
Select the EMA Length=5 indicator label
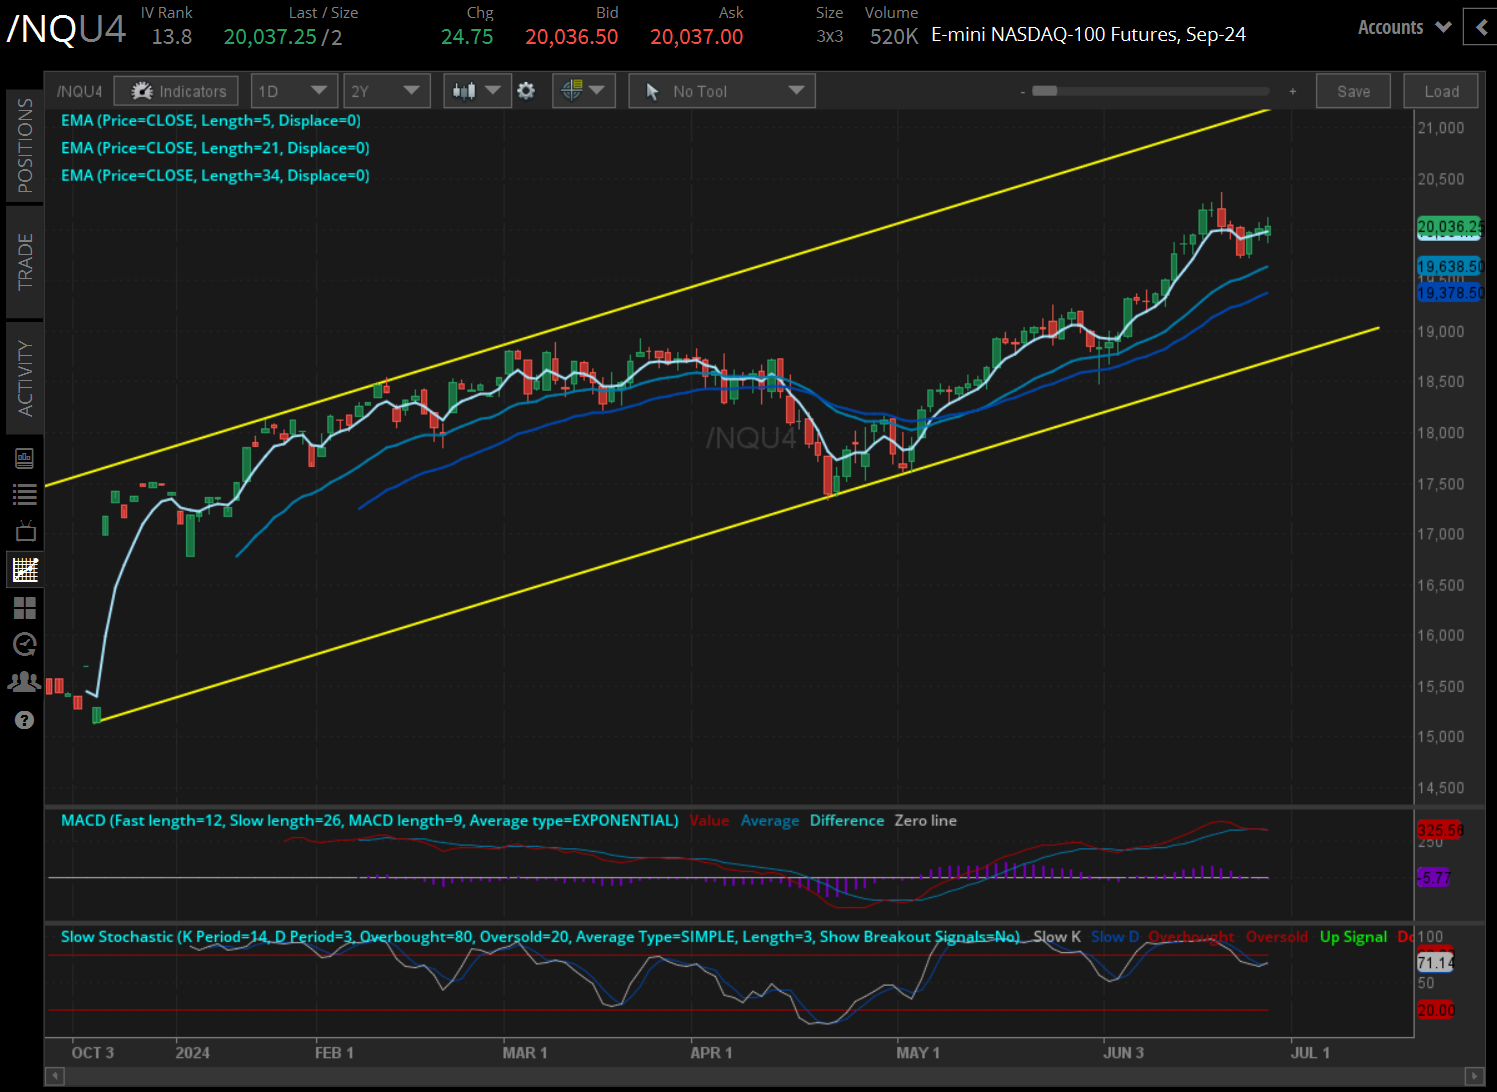pos(211,120)
